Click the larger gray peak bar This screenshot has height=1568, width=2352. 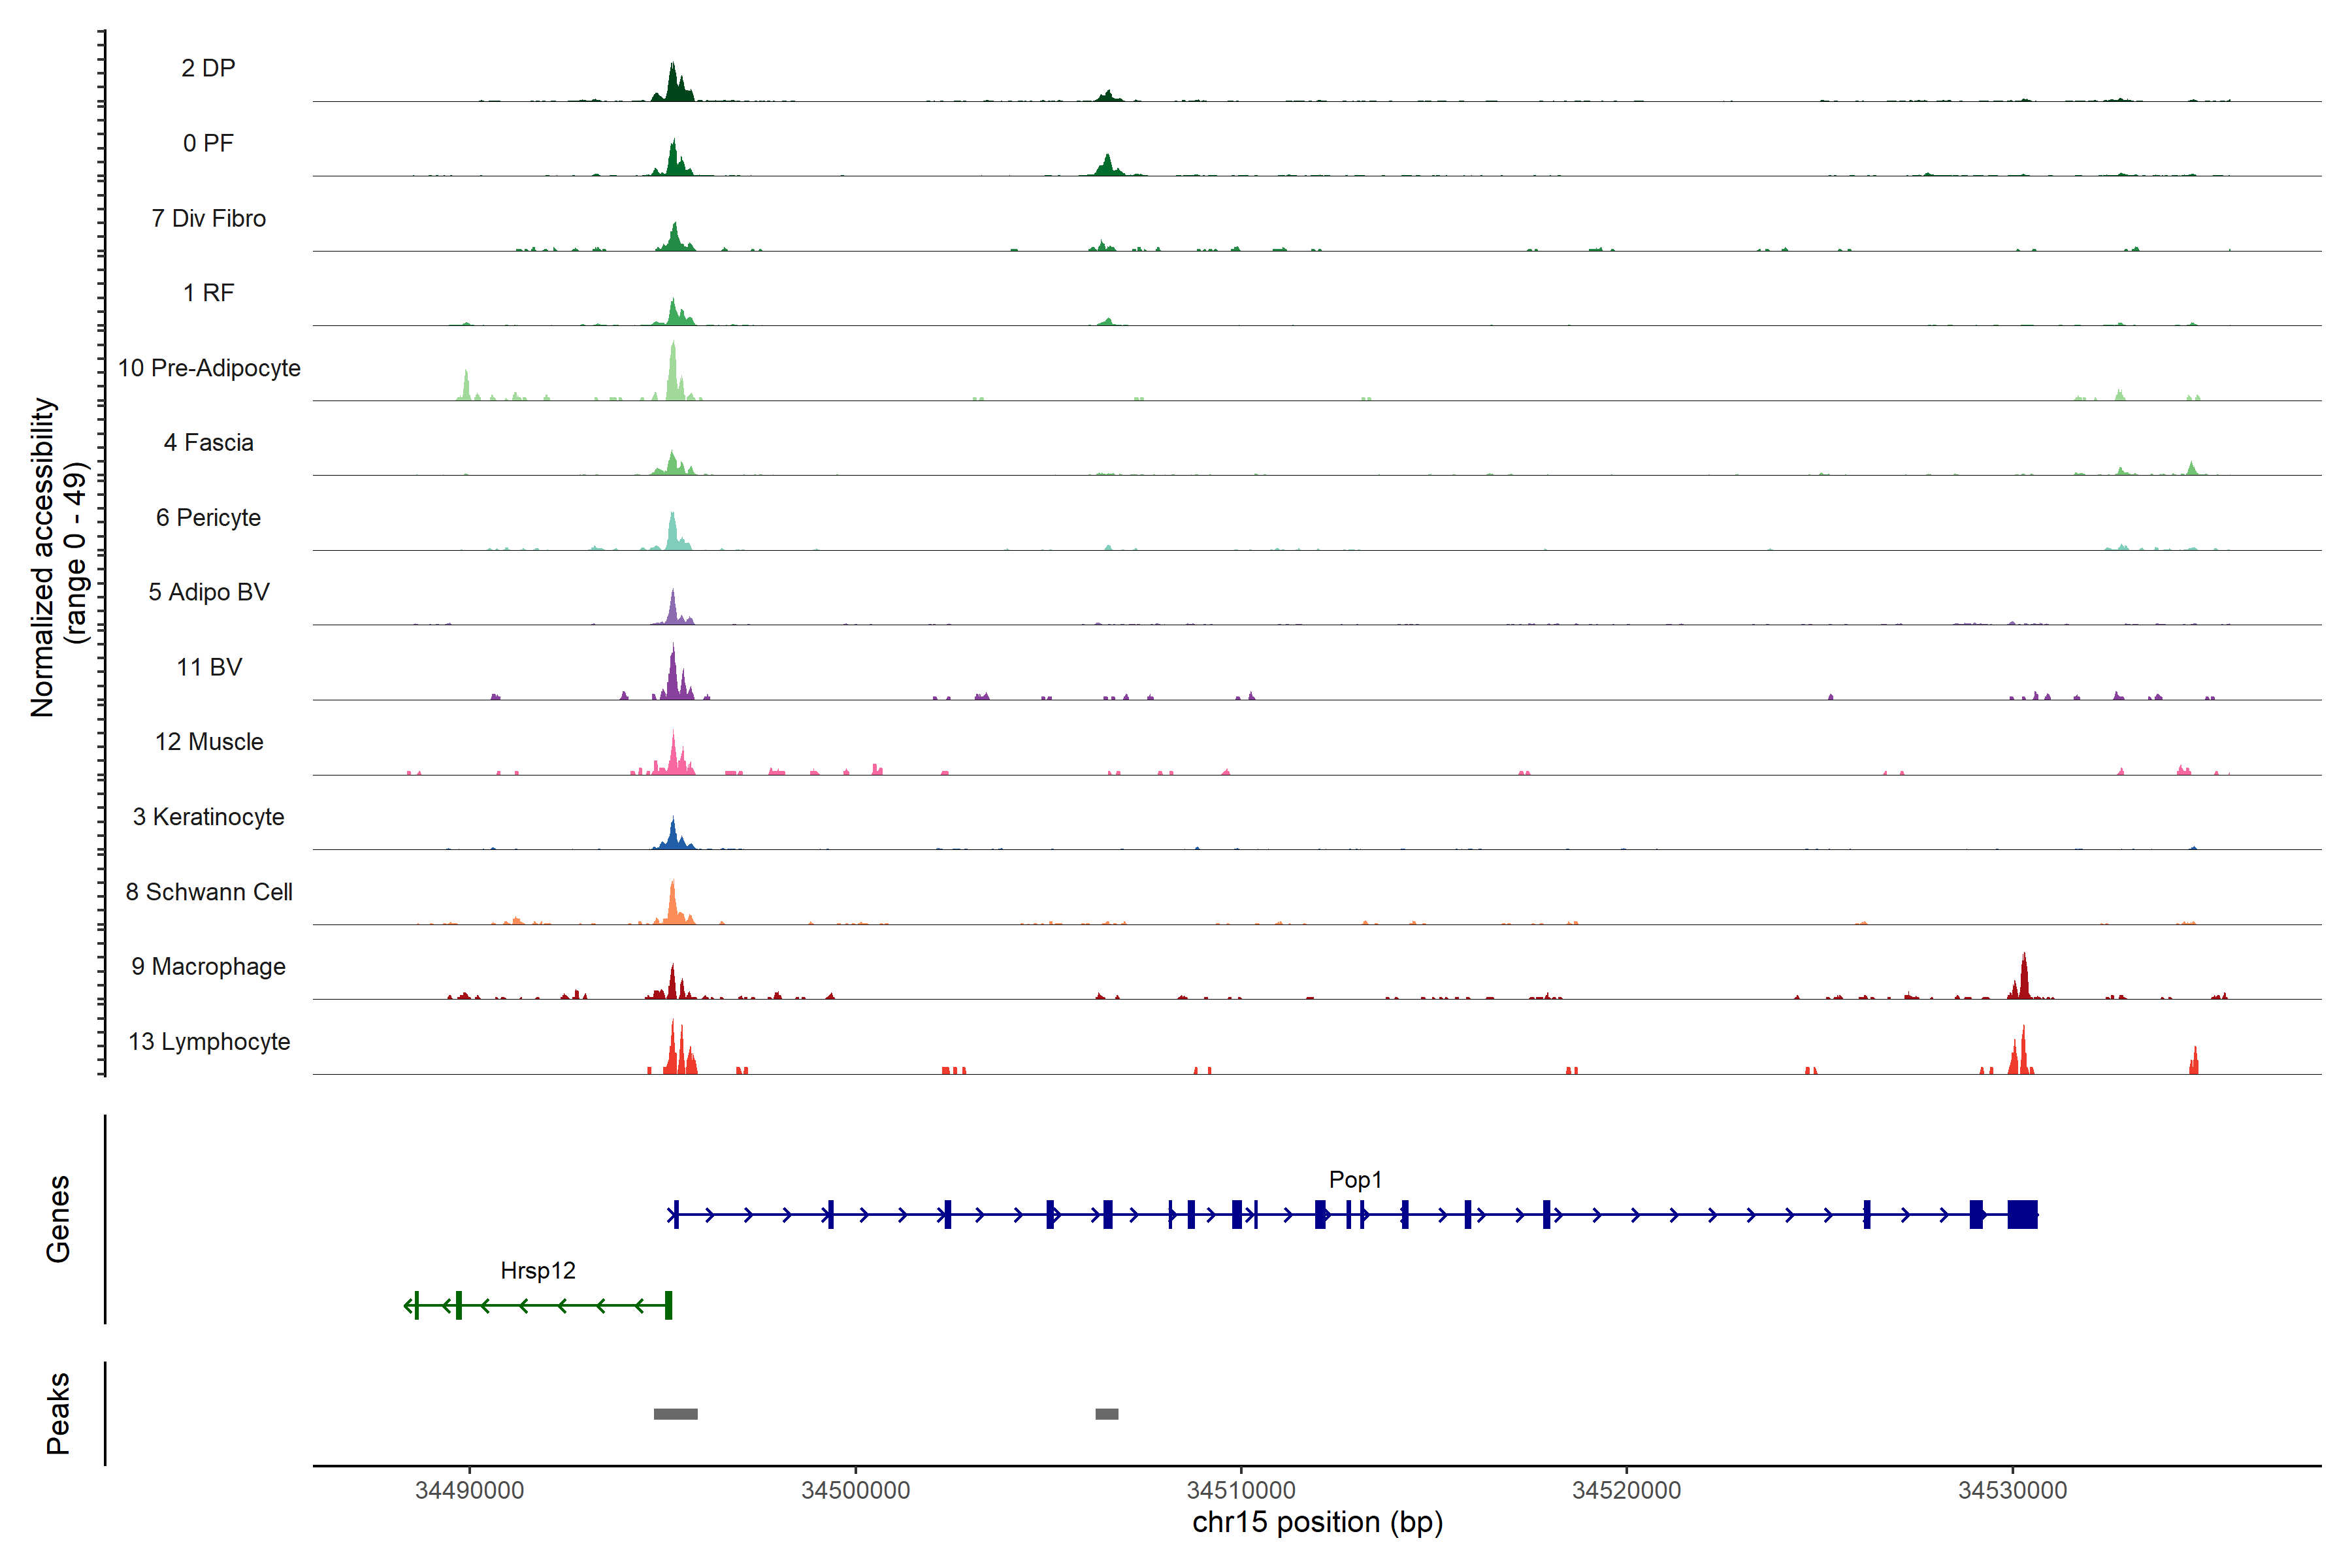coord(676,1414)
